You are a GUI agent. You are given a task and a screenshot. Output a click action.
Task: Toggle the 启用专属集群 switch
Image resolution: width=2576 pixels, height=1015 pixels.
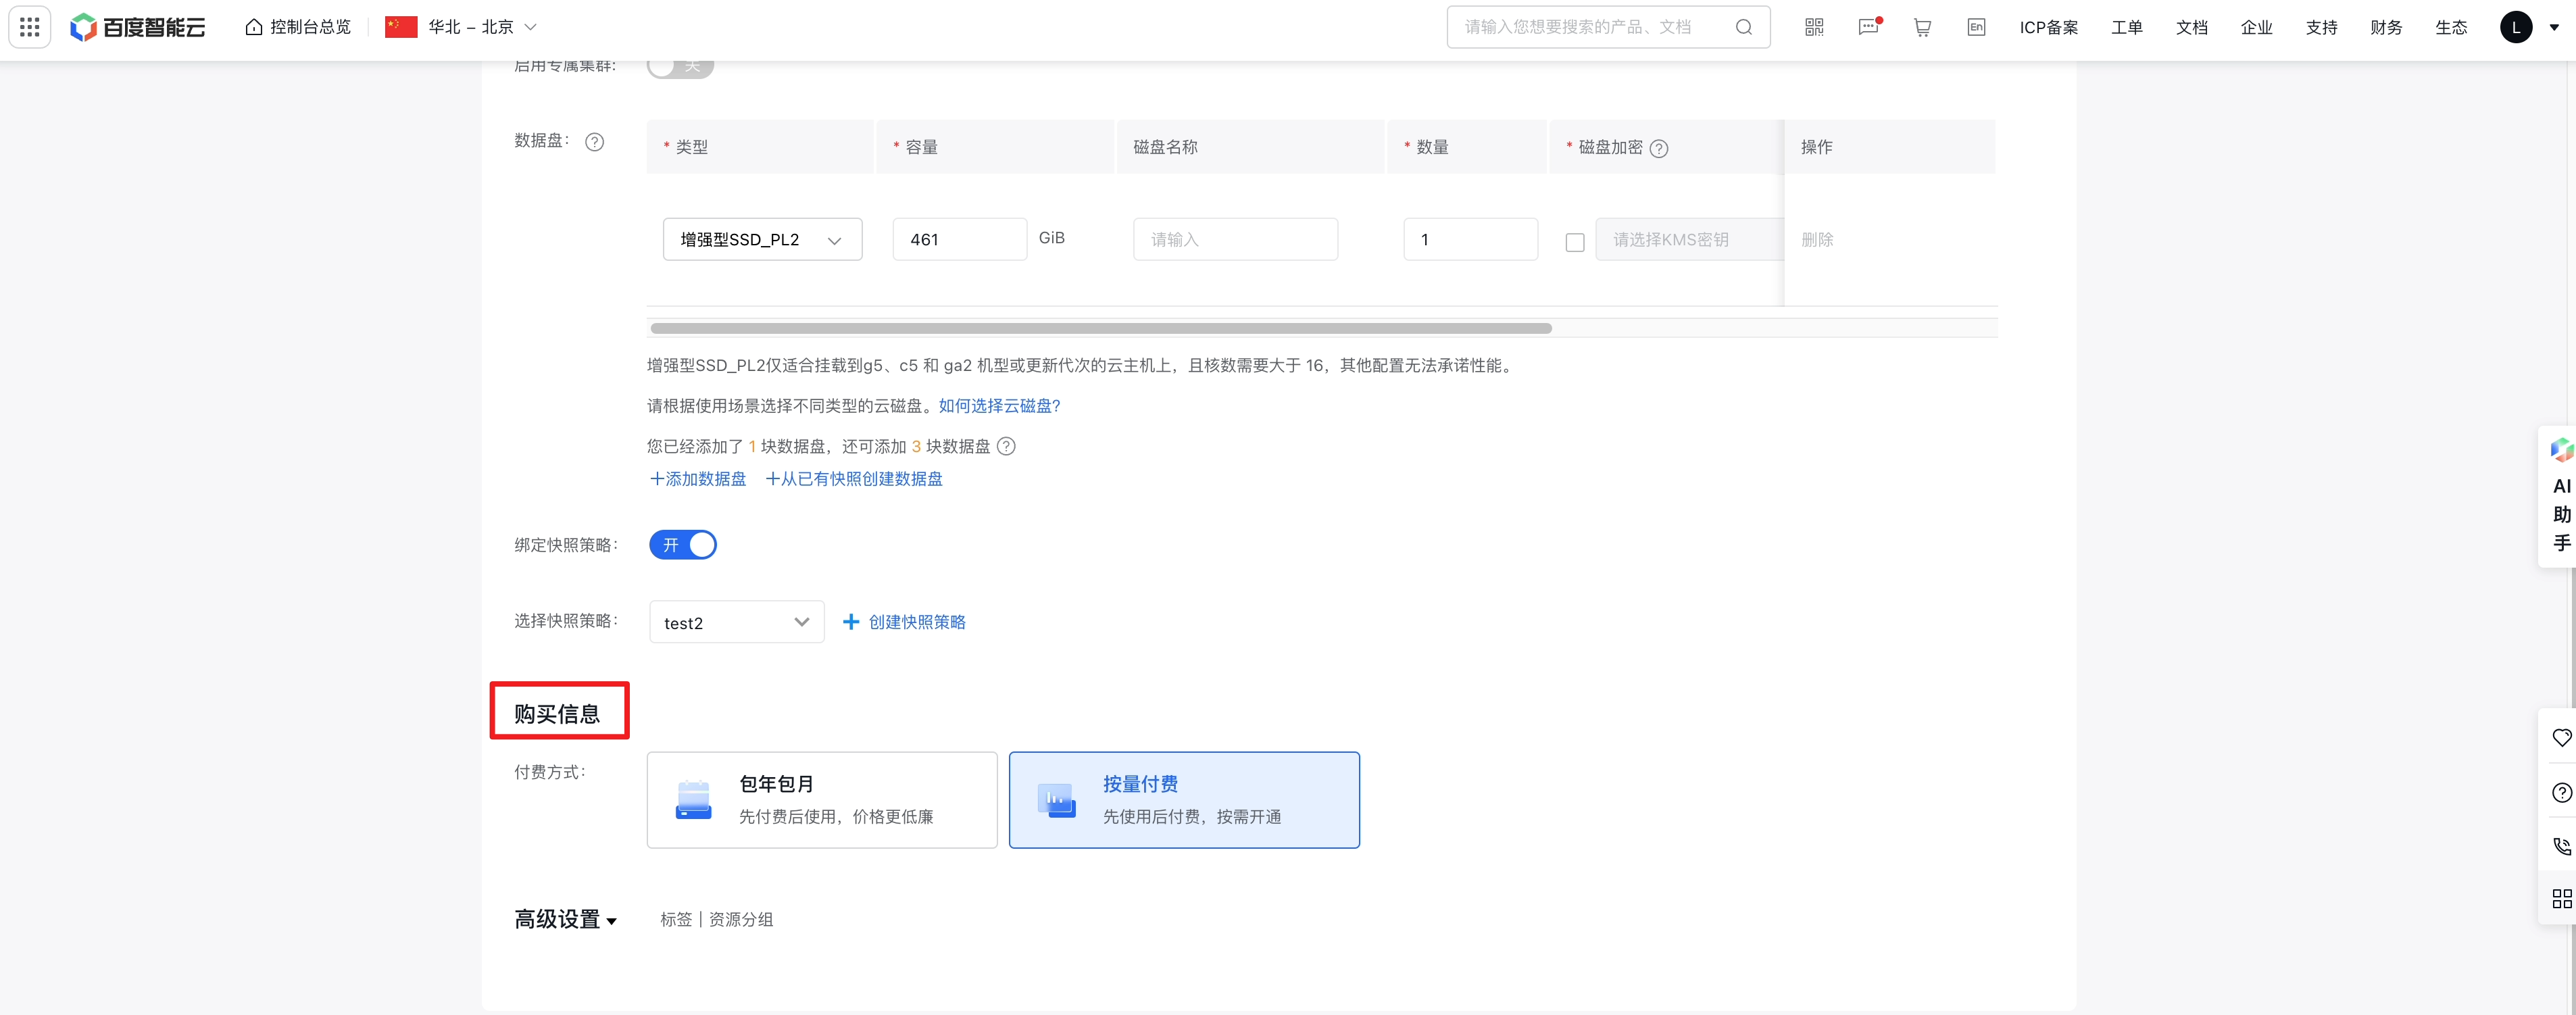tap(680, 66)
